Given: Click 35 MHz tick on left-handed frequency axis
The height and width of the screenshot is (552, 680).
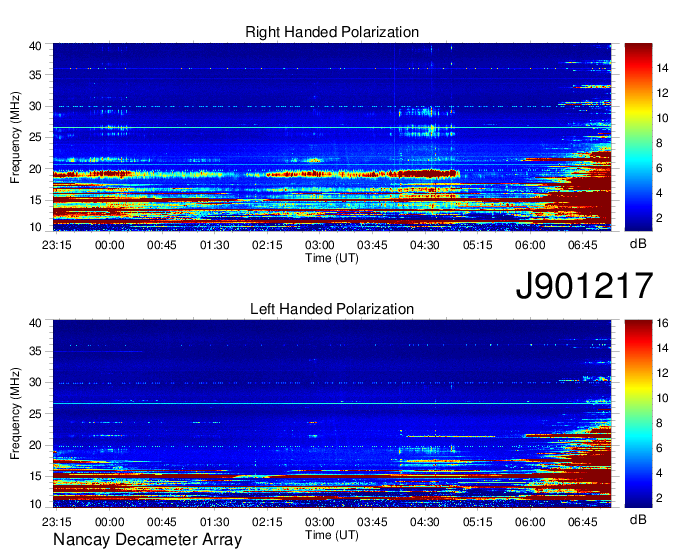Looking at the screenshot, I should pyautogui.click(x=35, y=351).
